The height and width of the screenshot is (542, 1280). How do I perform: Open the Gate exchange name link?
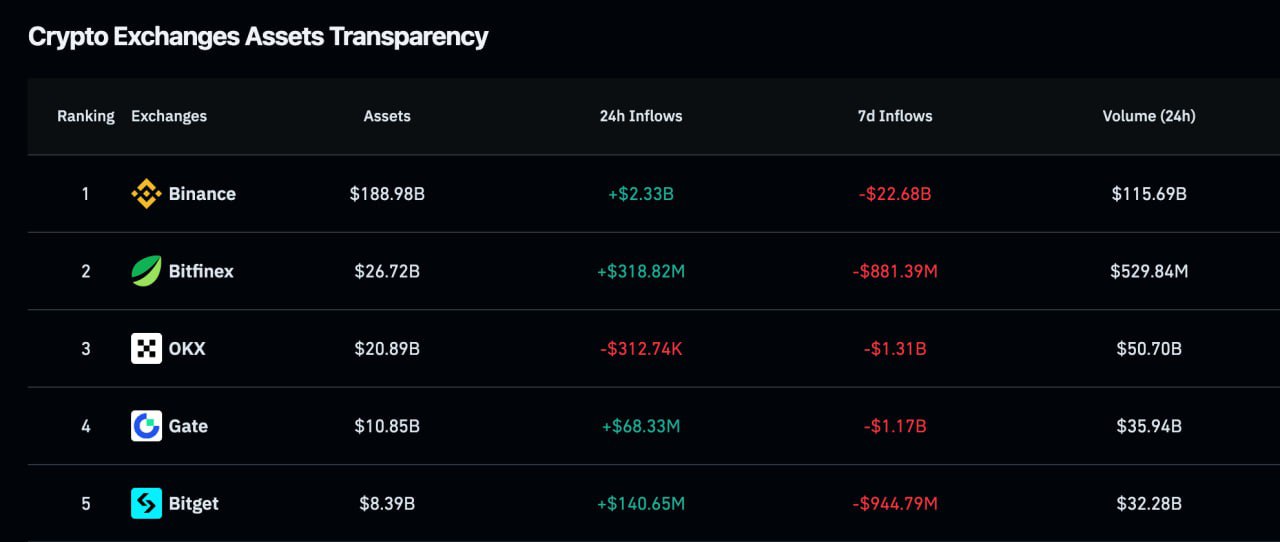coord(188,426)
